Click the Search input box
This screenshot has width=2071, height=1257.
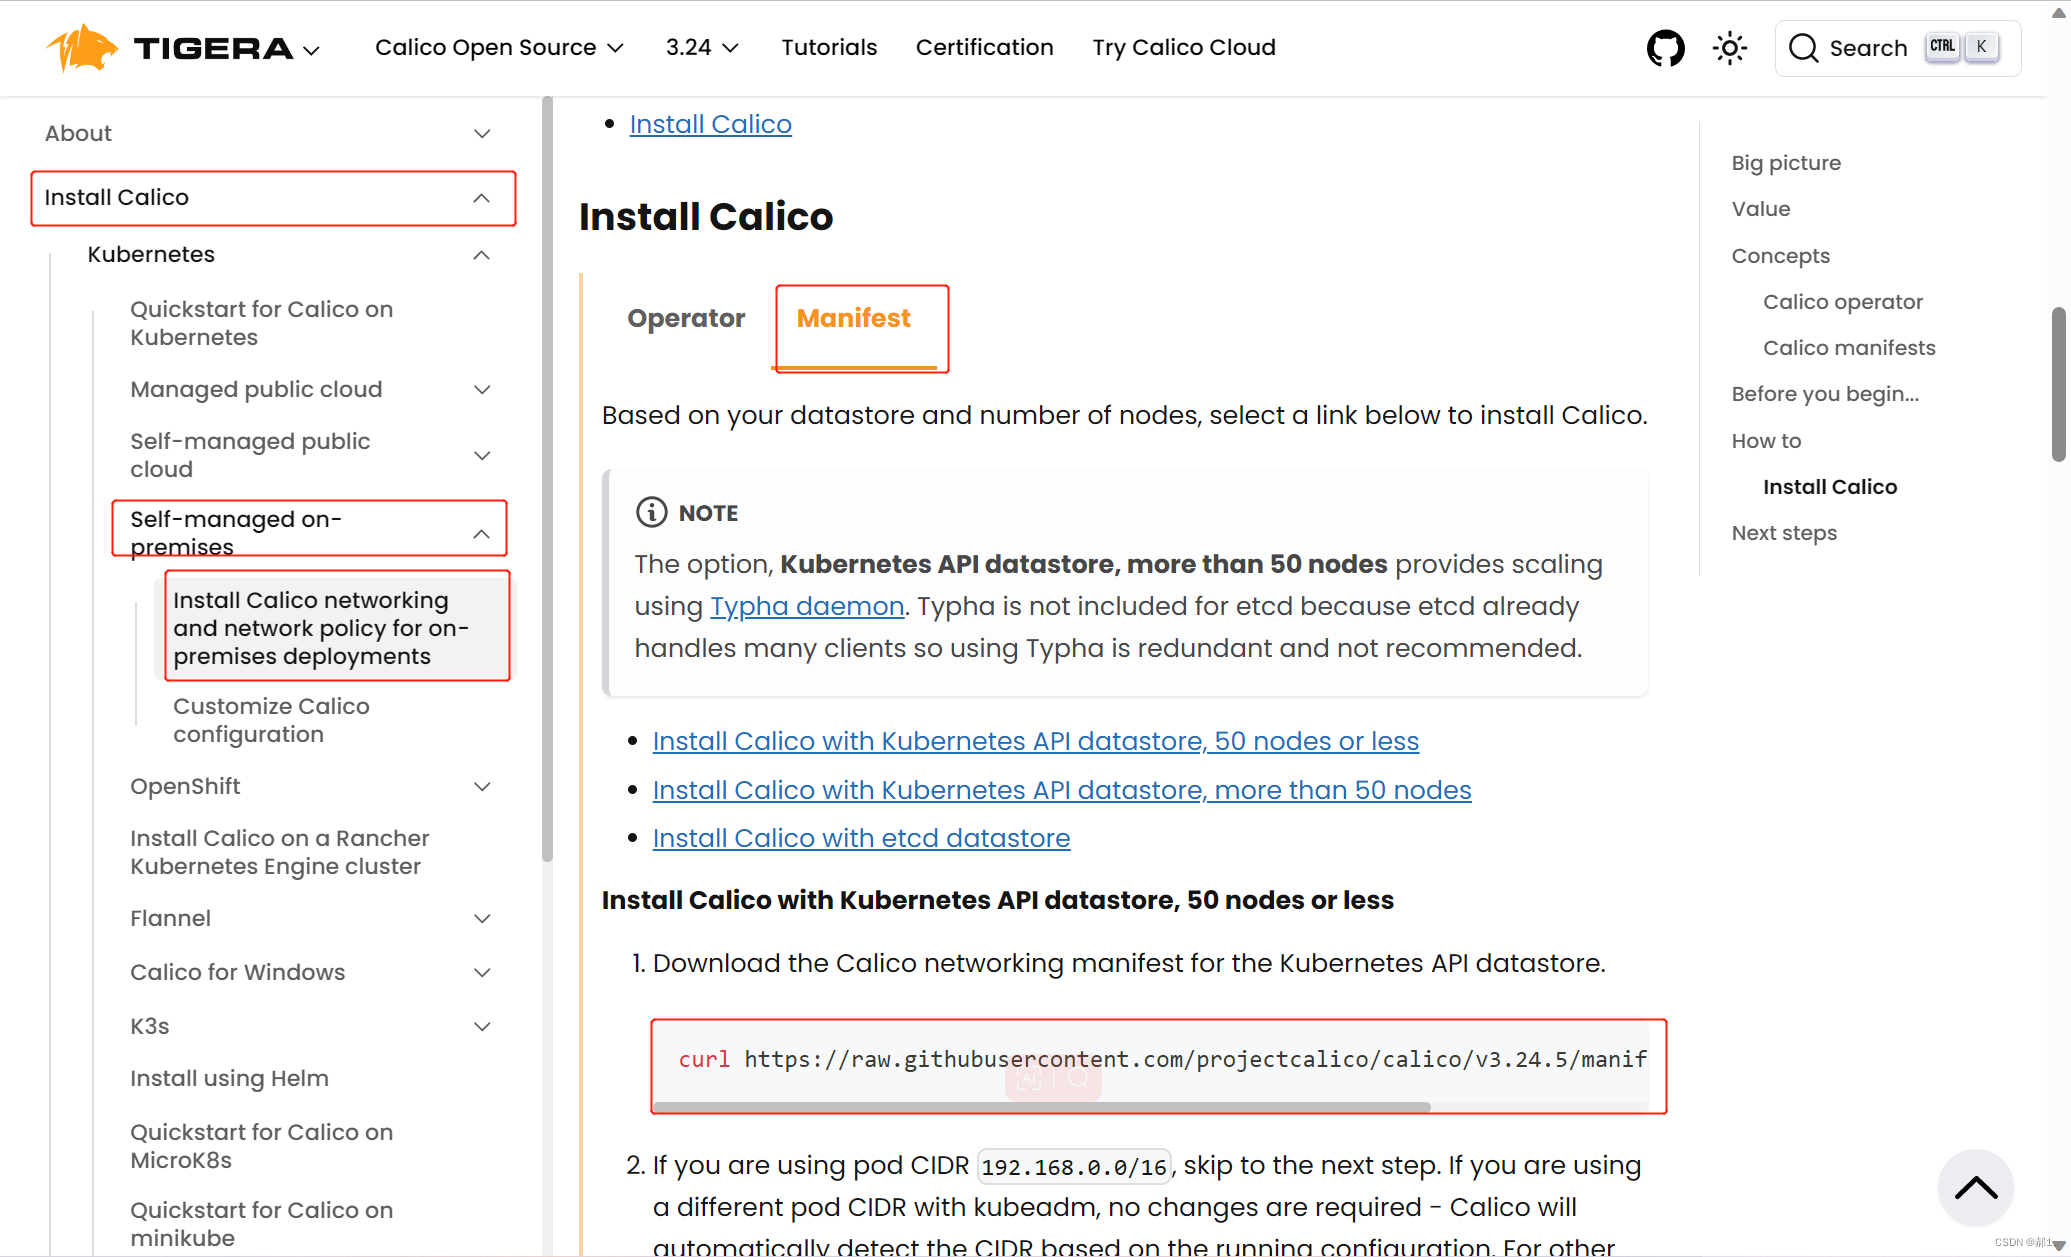[x=1867, y=48]
